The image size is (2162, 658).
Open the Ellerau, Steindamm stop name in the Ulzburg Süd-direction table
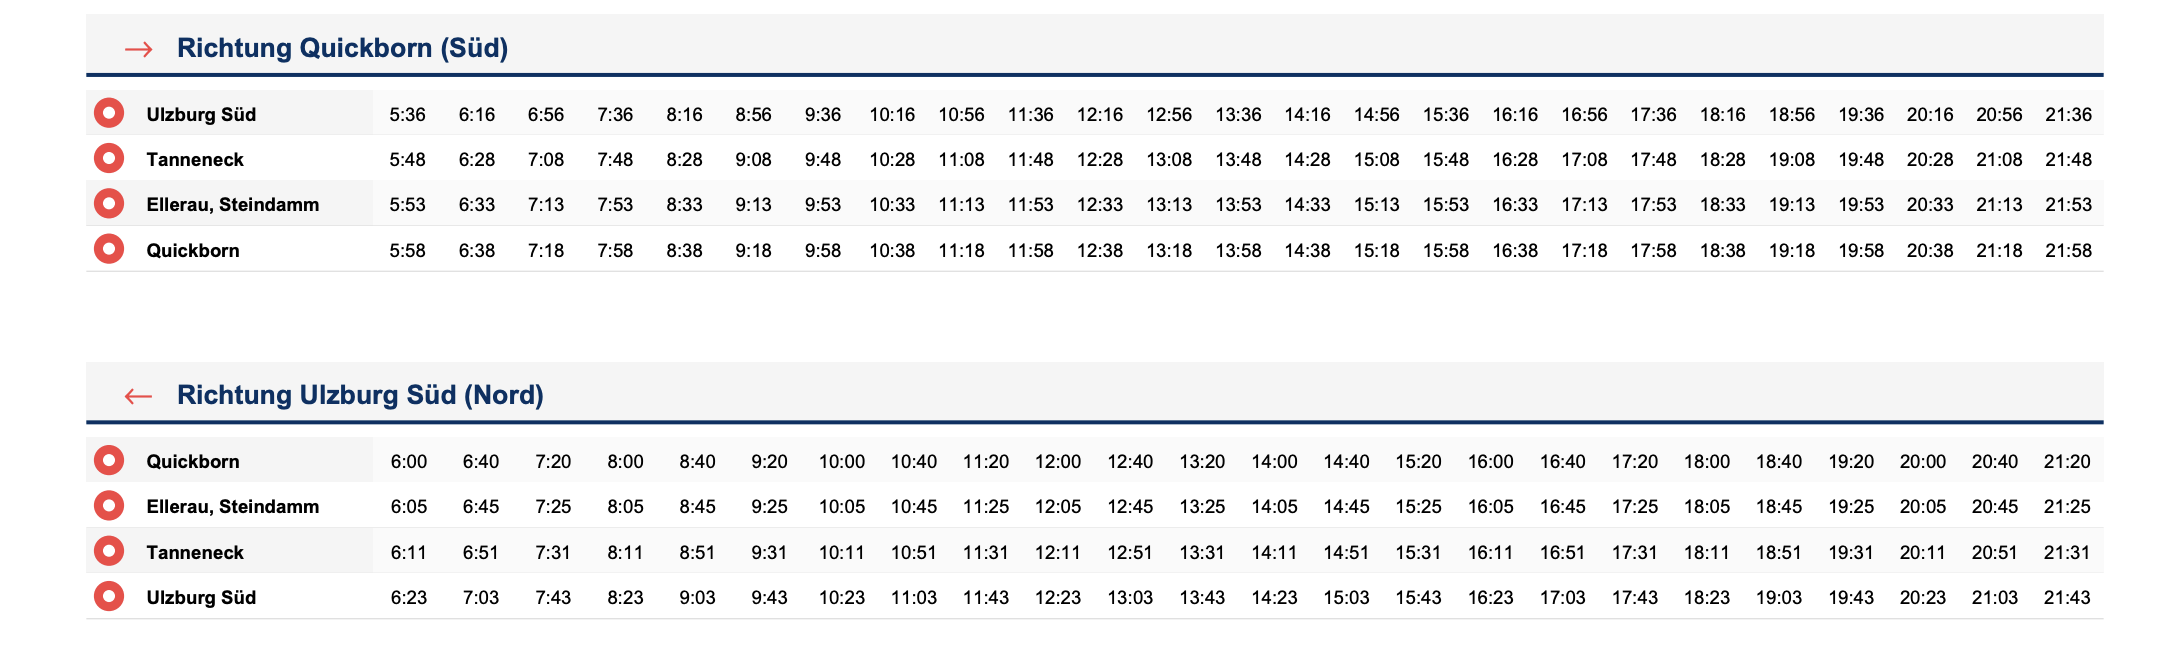click(x=233, y=507)
